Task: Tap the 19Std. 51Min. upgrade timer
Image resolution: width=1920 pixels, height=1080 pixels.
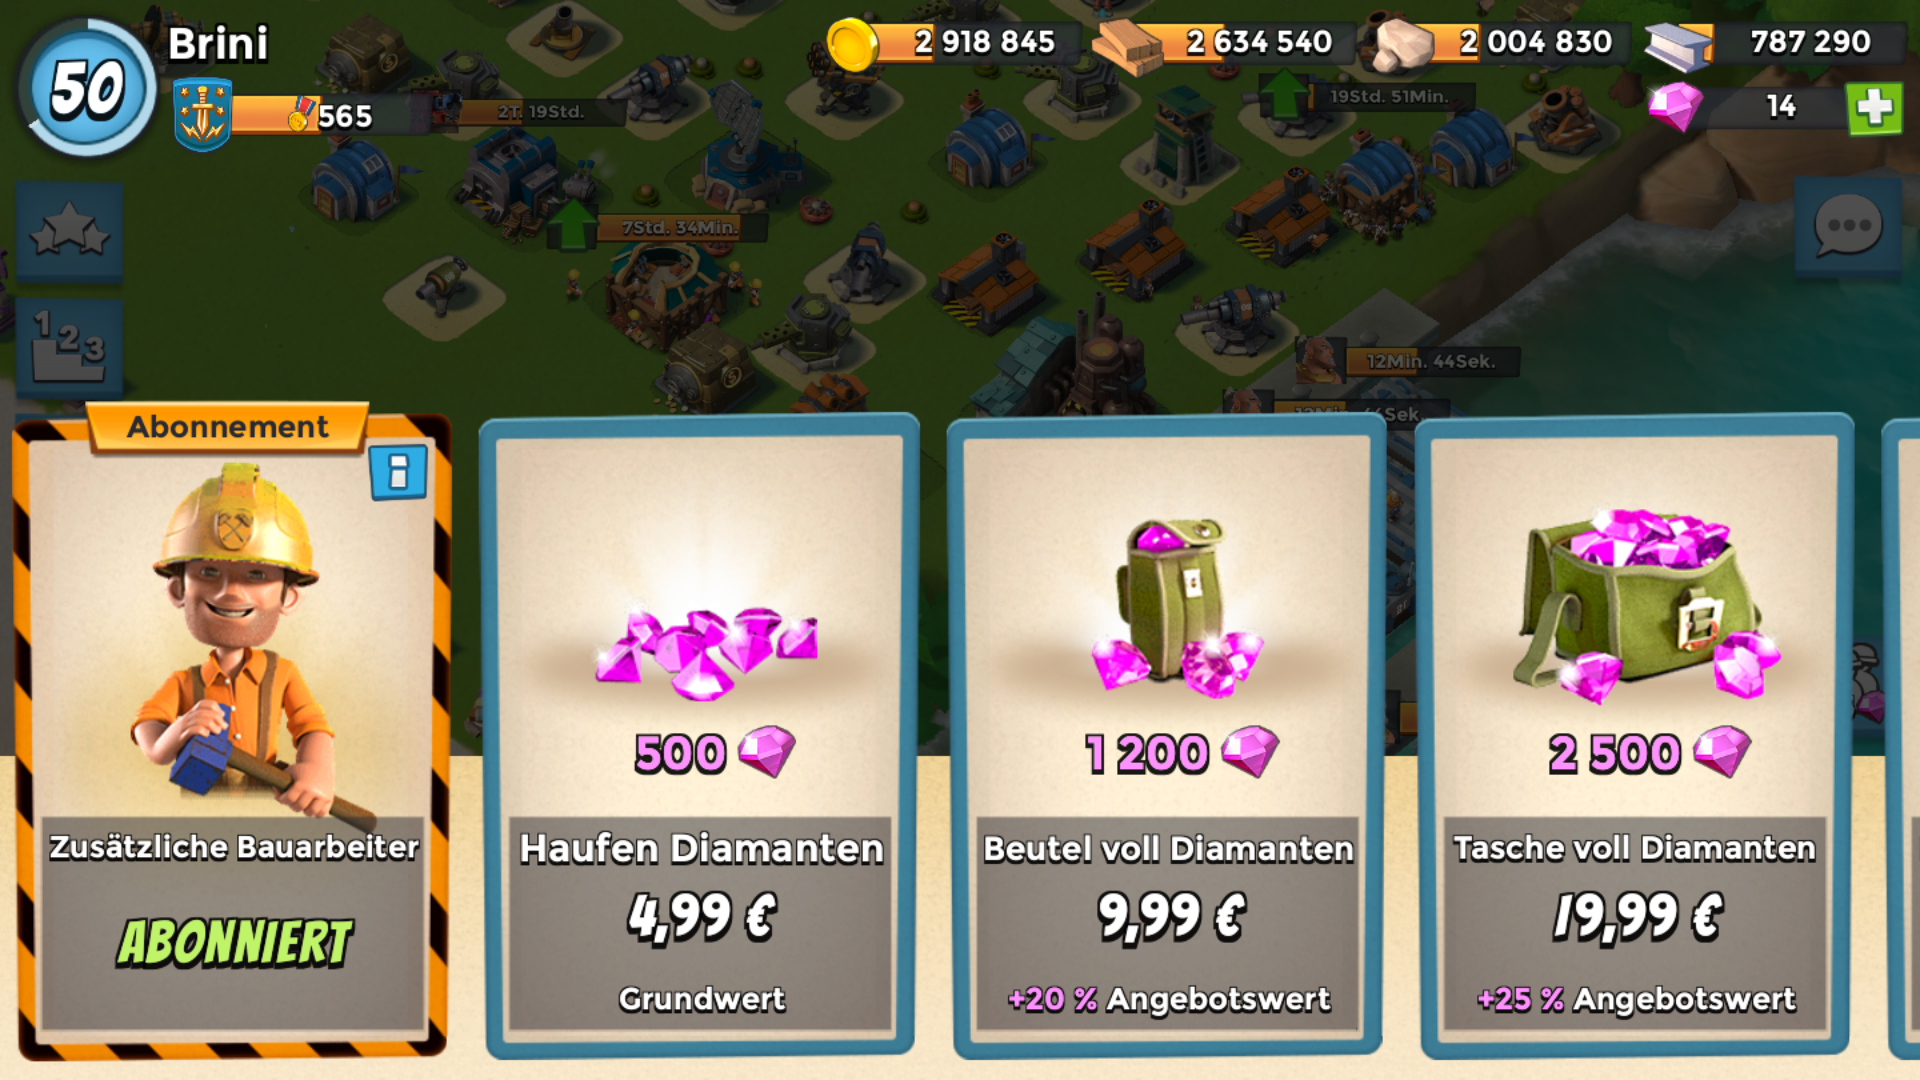Action: point(1390,96)
